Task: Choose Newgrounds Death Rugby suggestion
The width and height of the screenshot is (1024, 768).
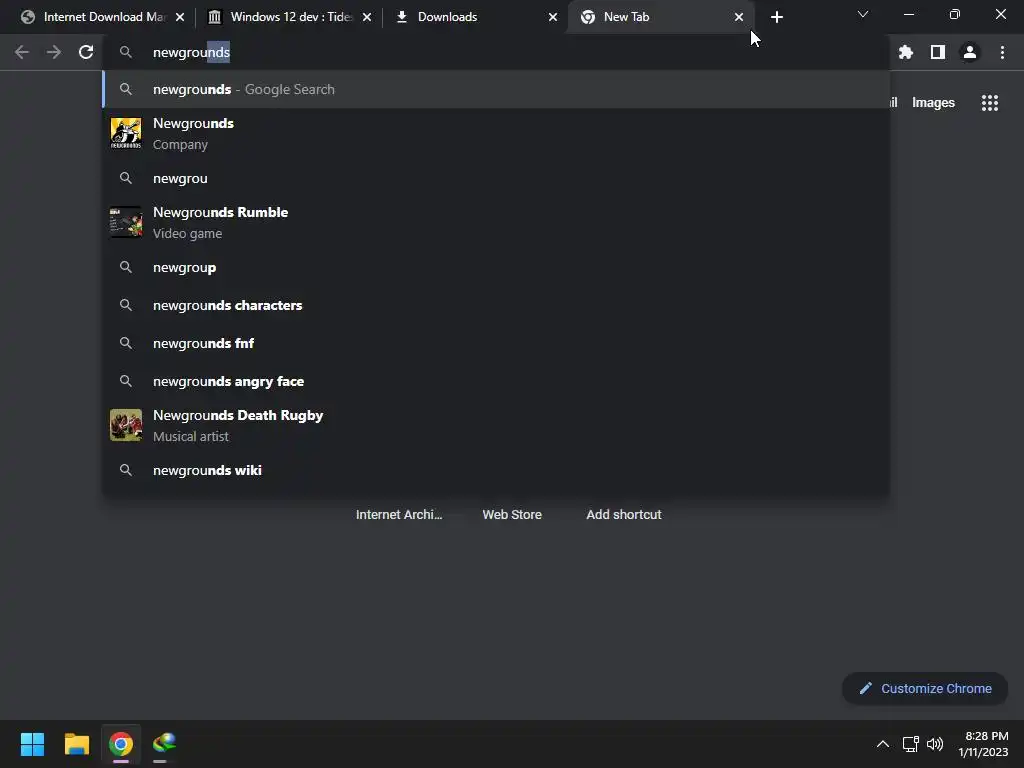Action: click(x=496, y=426)
